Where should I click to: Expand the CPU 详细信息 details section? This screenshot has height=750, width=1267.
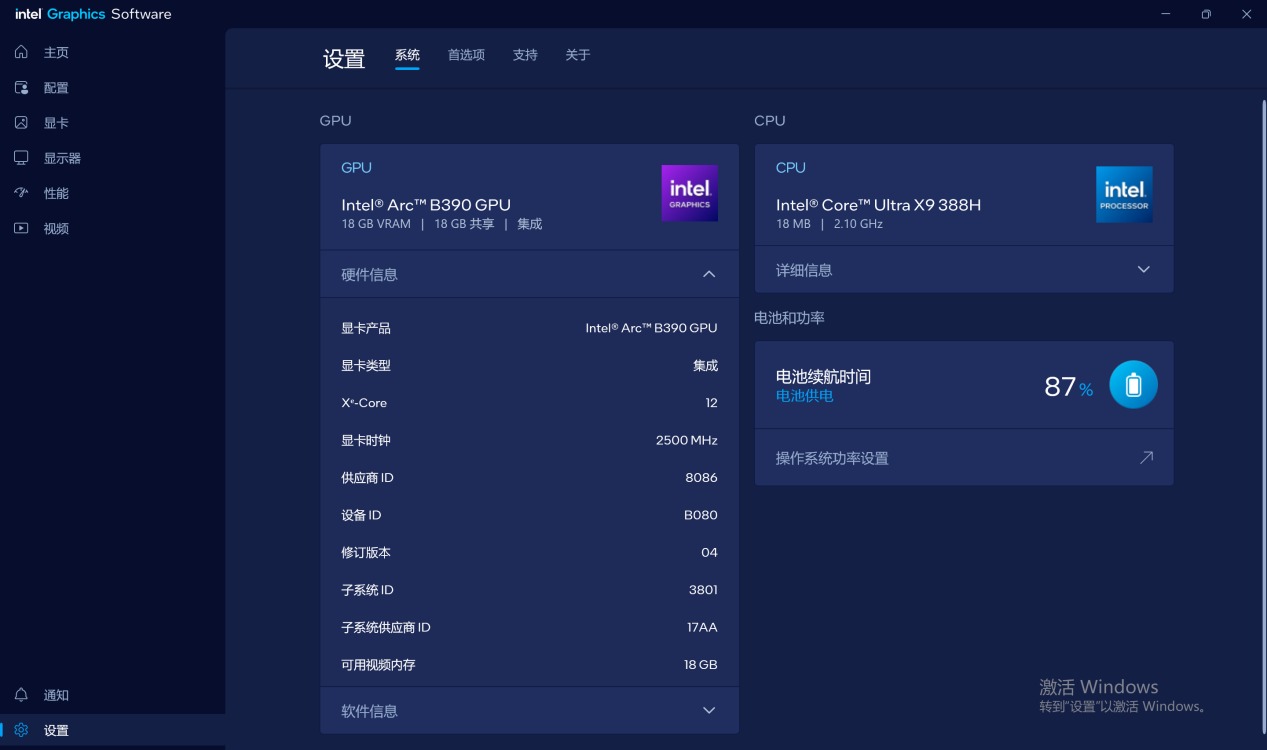(x=1144, y=270)
